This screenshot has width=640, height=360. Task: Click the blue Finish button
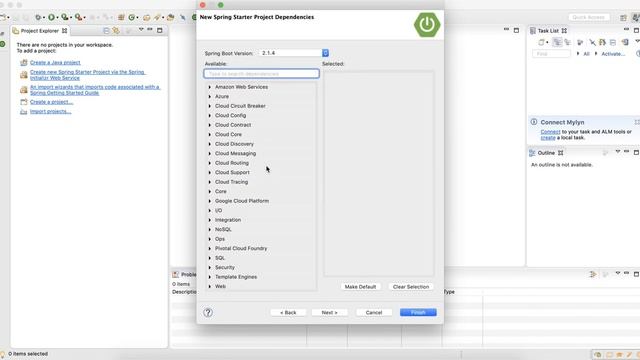point(418,312)
